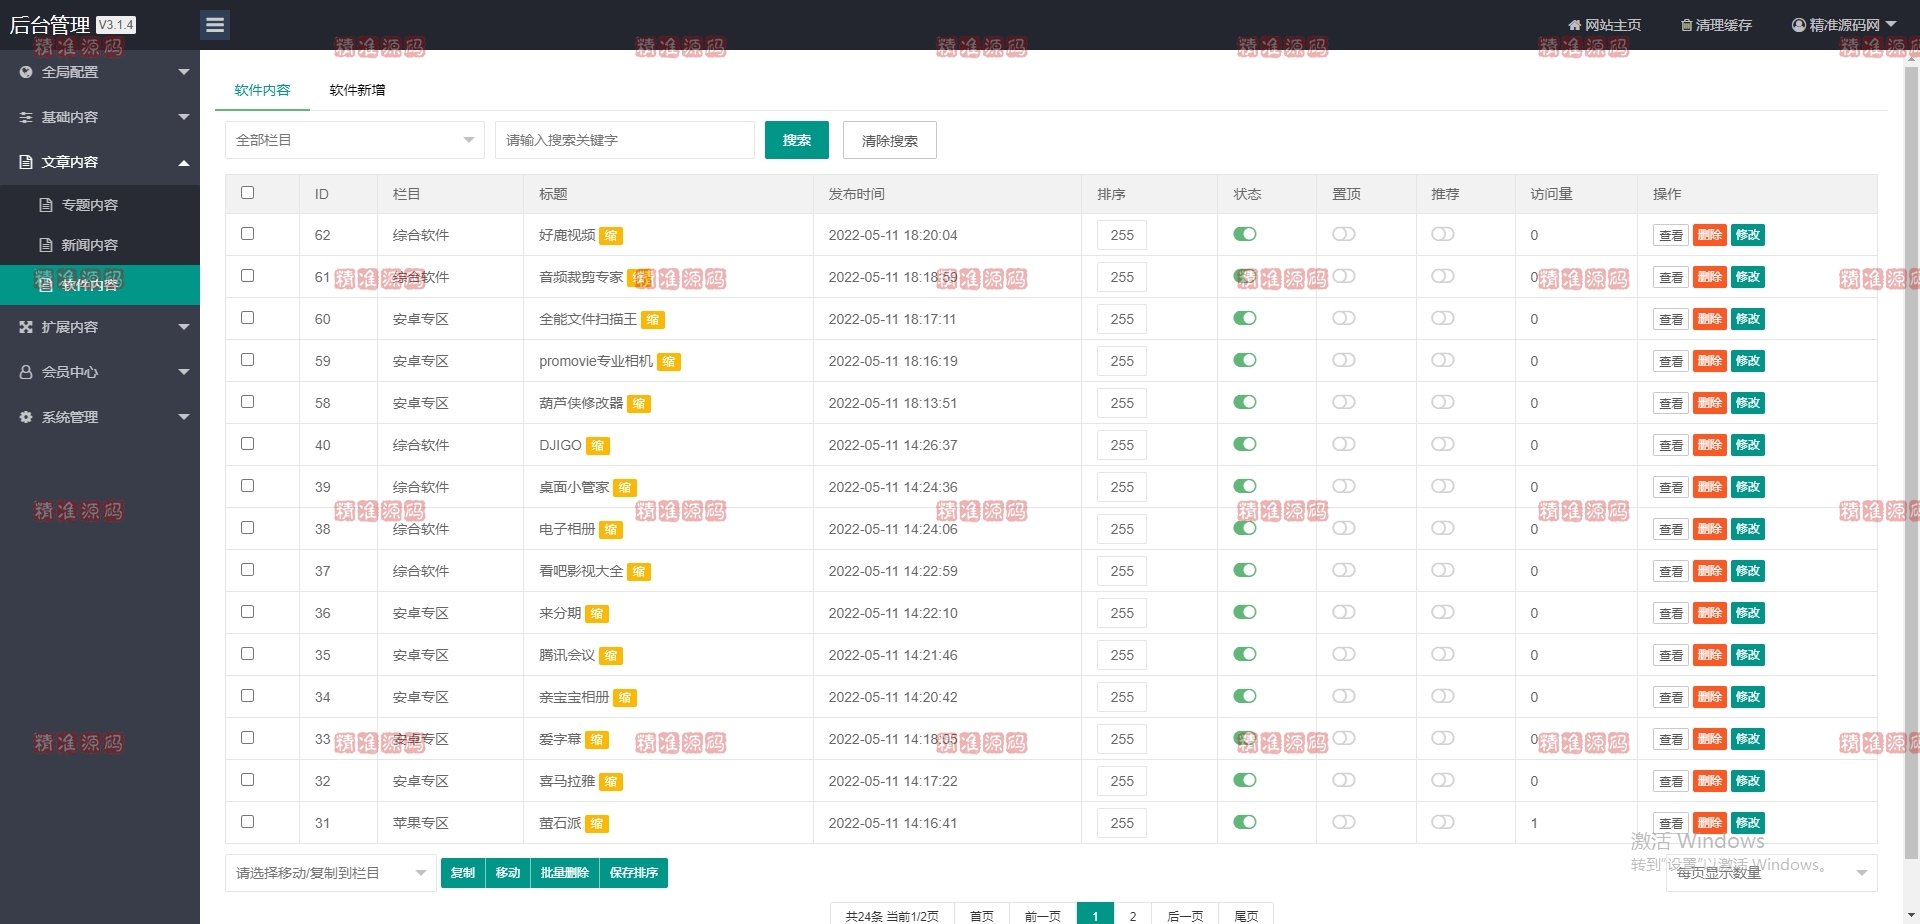Check the row checkbox for ID 31

[x=248, y=822]
